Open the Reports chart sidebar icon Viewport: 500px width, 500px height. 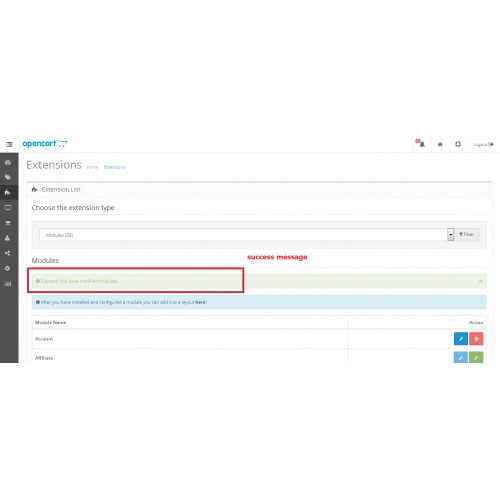point(8,284)
